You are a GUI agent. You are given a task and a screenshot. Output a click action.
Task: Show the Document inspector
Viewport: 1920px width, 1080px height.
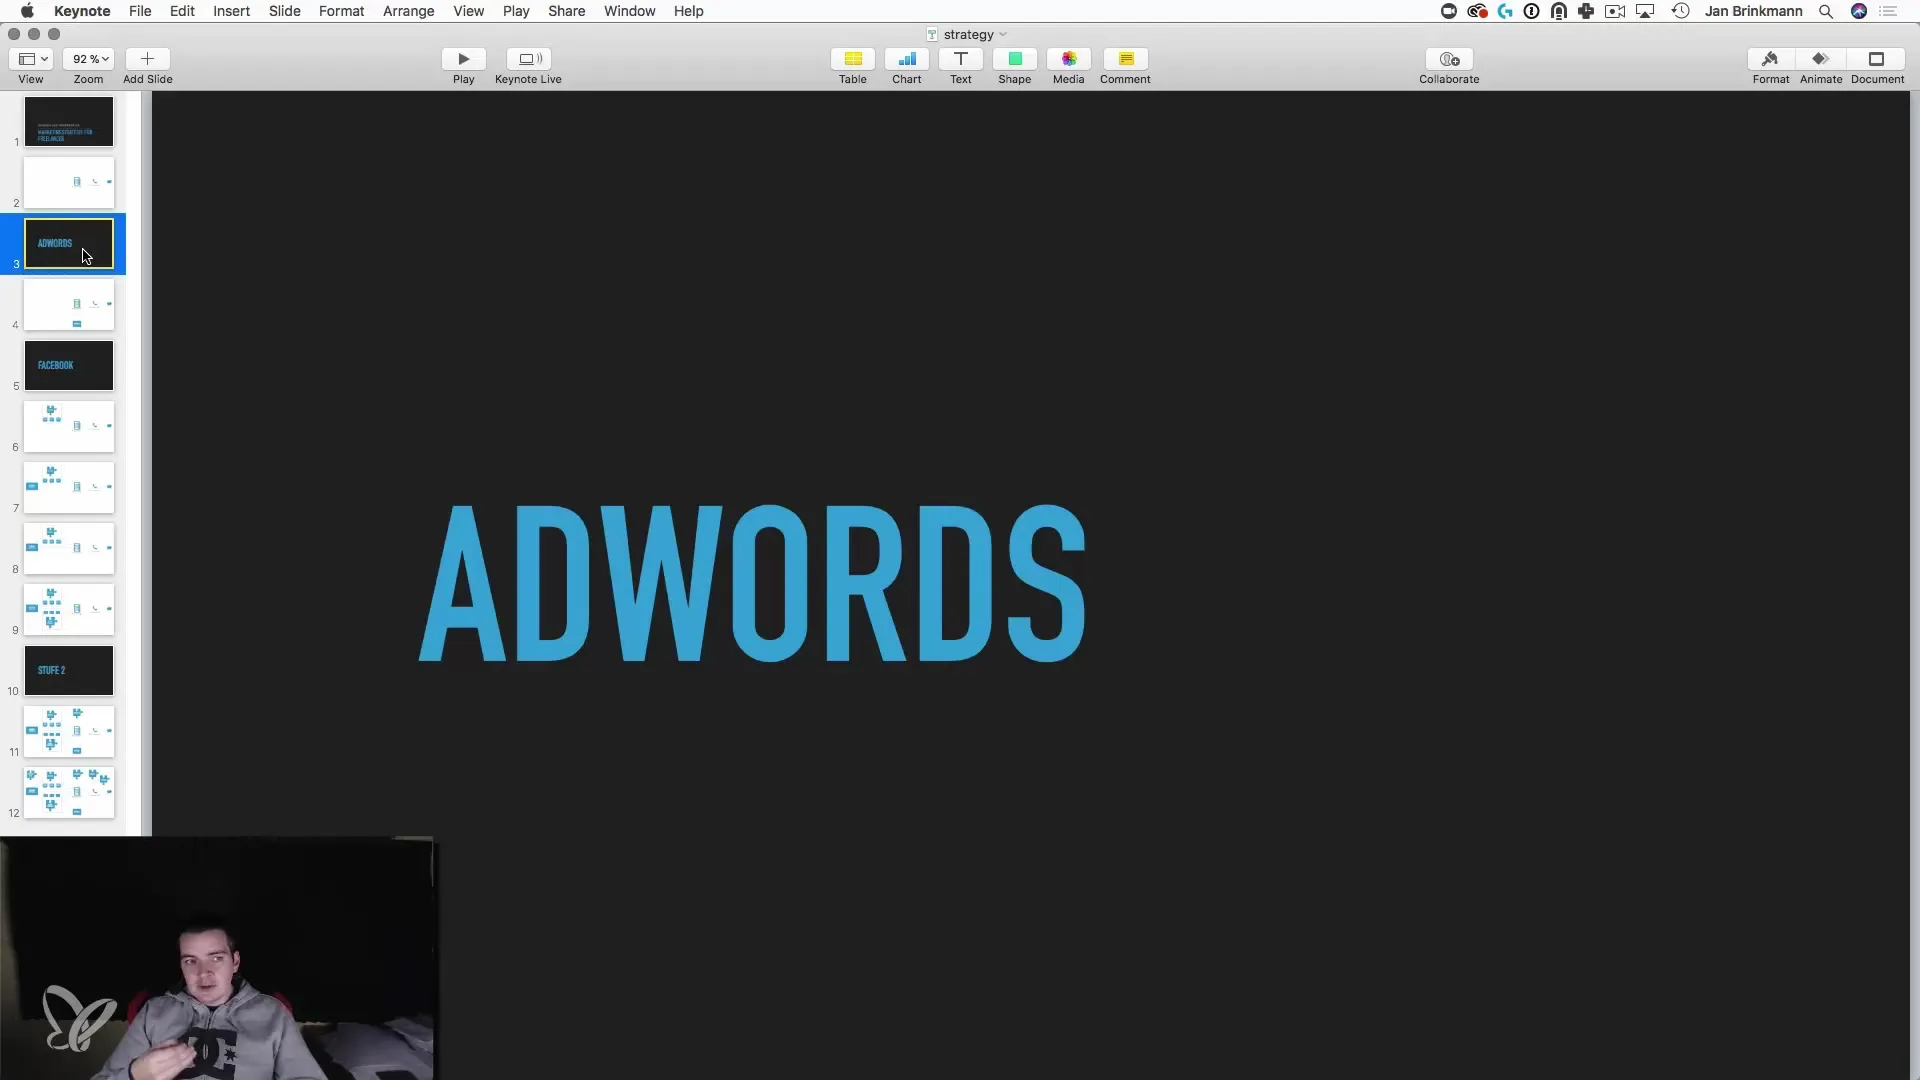pyautogui.click(x=1877, y=59)
